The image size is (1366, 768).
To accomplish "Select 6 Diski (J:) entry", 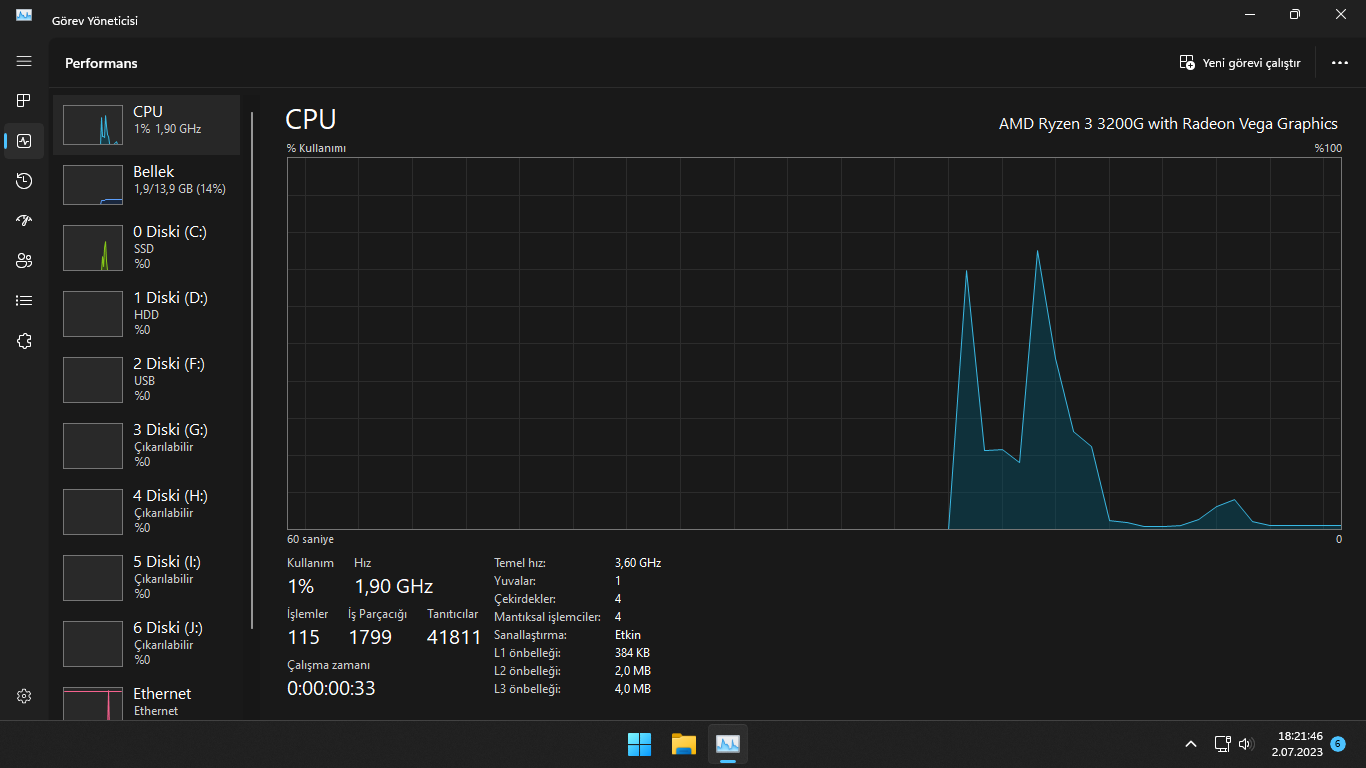I will tap(146, 643).
